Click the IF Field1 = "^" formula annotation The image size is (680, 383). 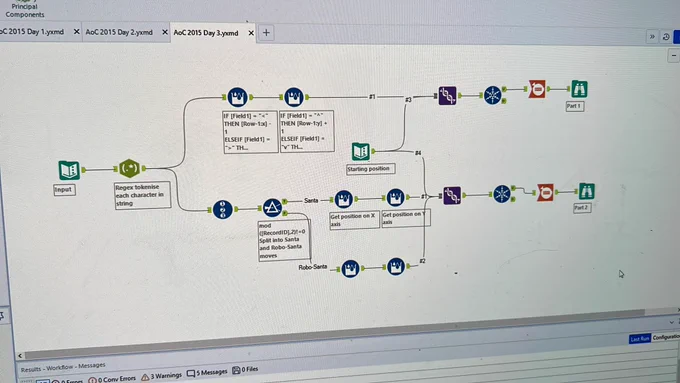point(307,131)
